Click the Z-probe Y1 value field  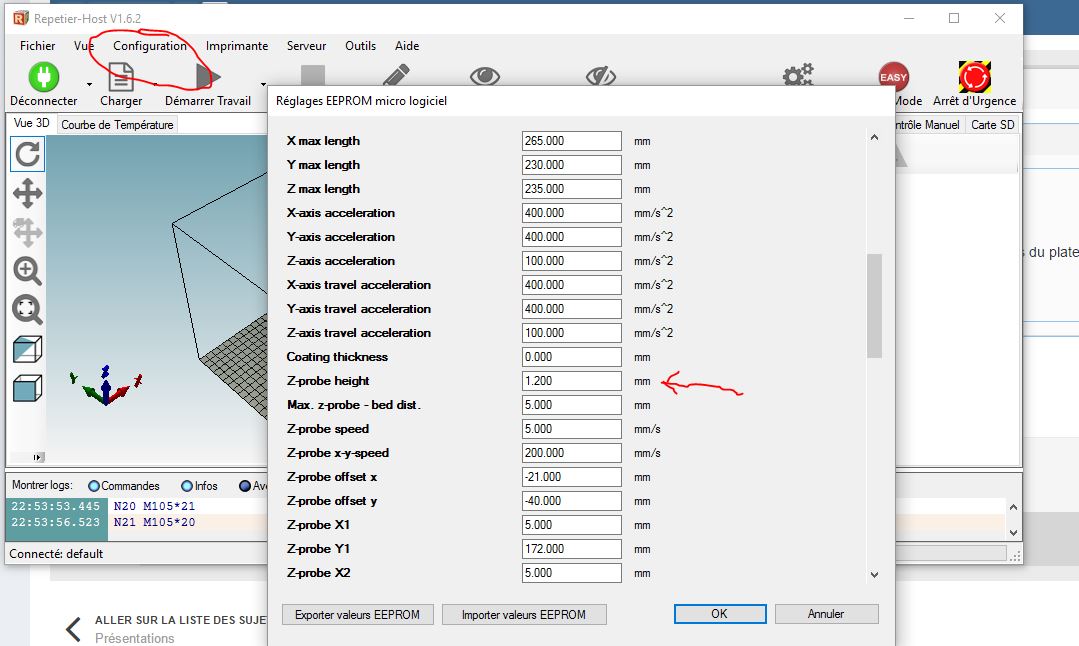(571, 549)
